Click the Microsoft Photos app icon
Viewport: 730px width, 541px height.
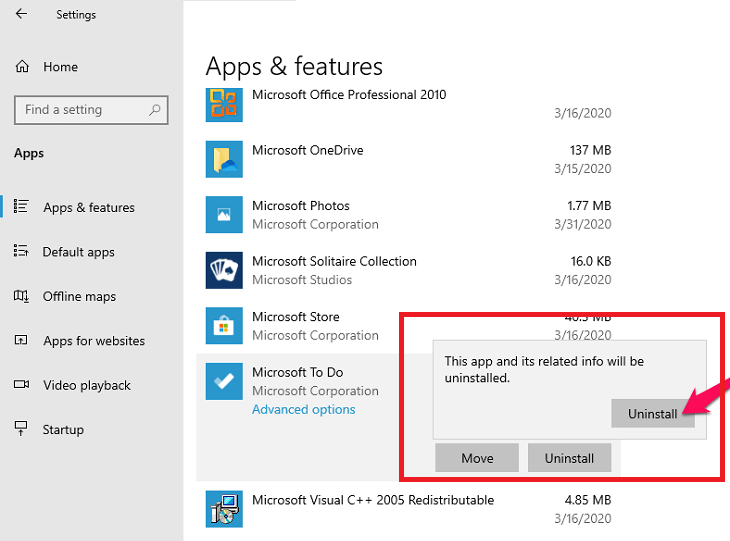point(224,215)
